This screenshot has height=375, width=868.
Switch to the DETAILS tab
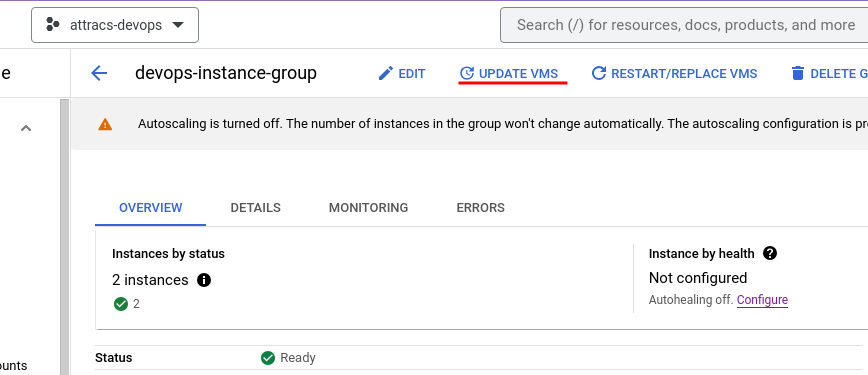256,208
